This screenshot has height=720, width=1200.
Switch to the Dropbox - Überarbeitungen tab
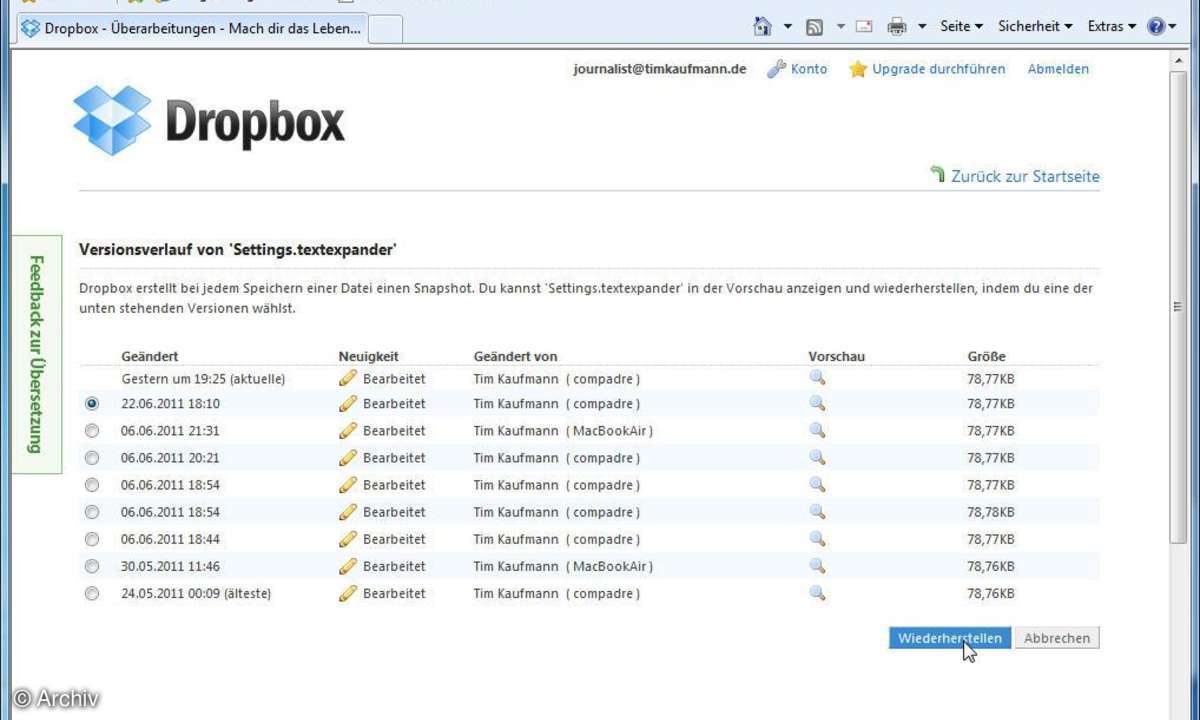tap(191, 28)
